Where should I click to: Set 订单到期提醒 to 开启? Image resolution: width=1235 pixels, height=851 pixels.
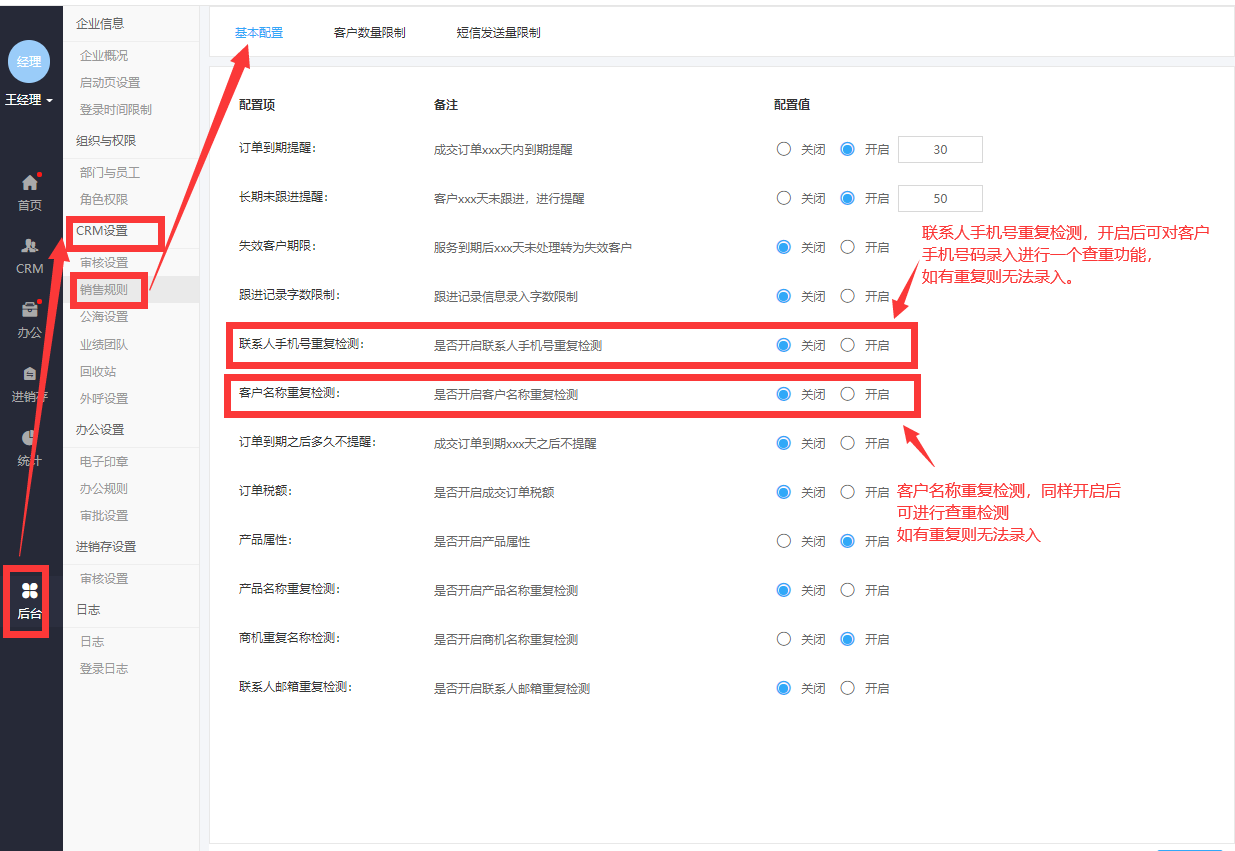[848, 149]
